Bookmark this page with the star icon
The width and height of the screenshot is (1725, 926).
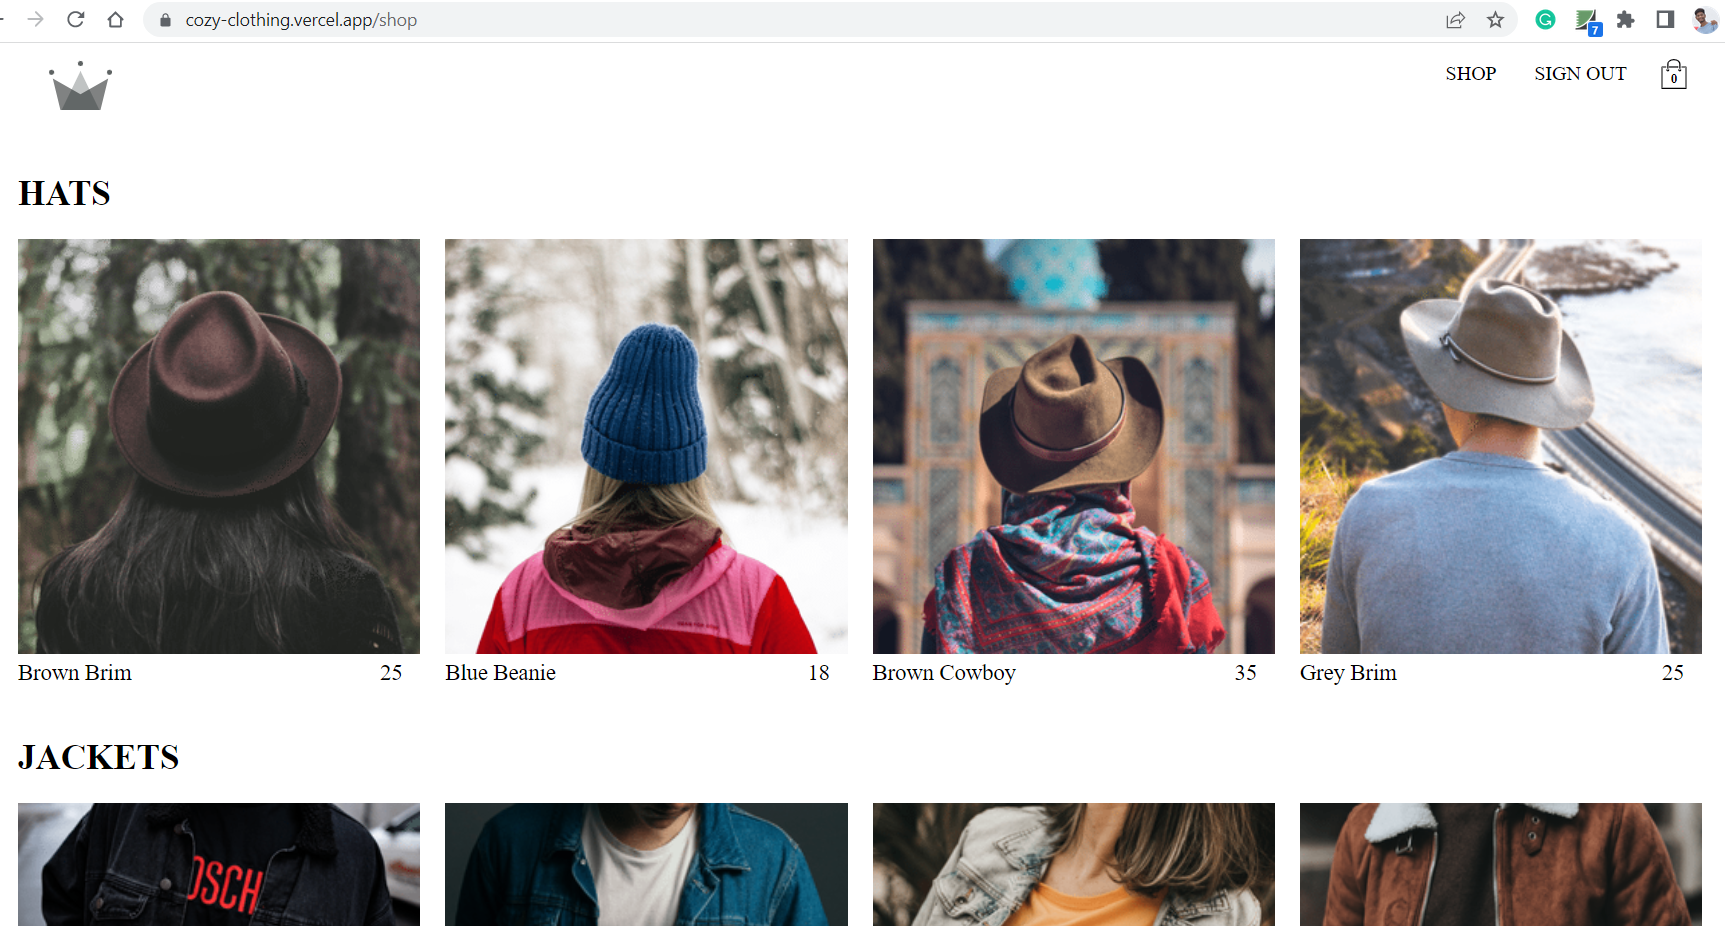point(1495,20)
